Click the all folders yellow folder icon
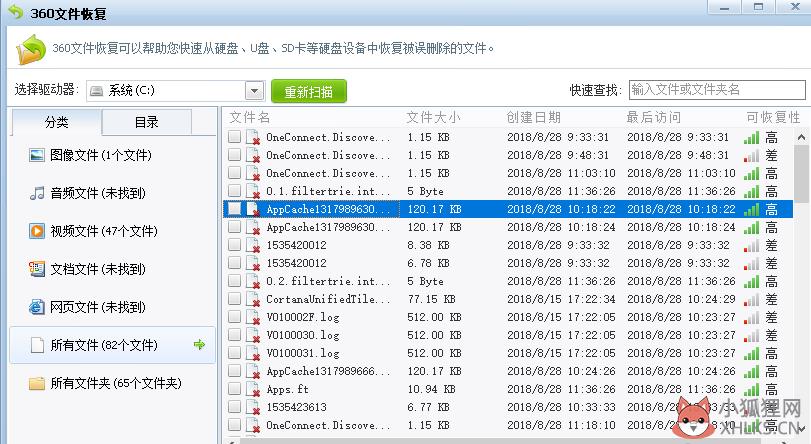The width and height of the screenshot is (811, 444). pyautogui.click(x=37, y=383)
